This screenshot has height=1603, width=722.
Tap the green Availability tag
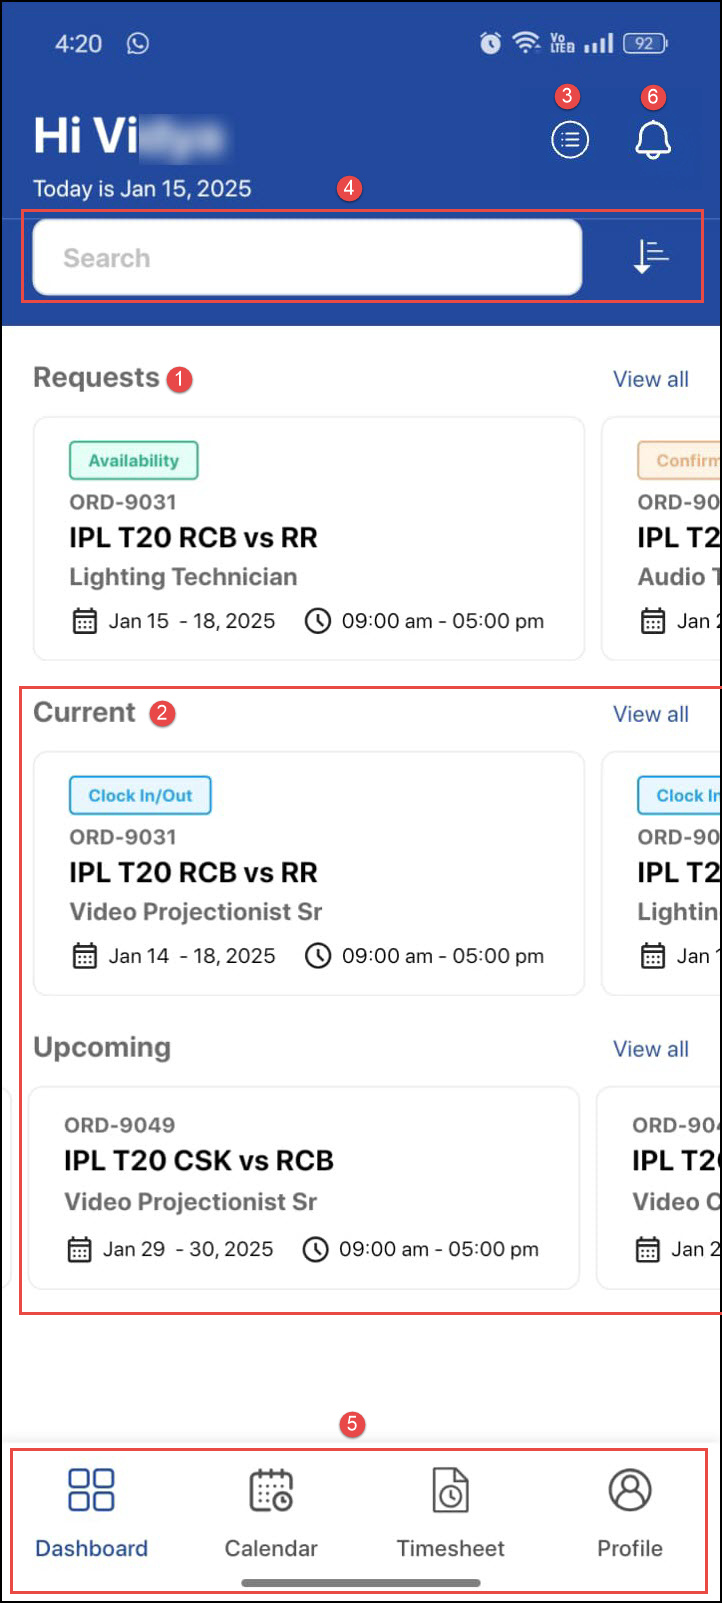[x=133, y=460]
